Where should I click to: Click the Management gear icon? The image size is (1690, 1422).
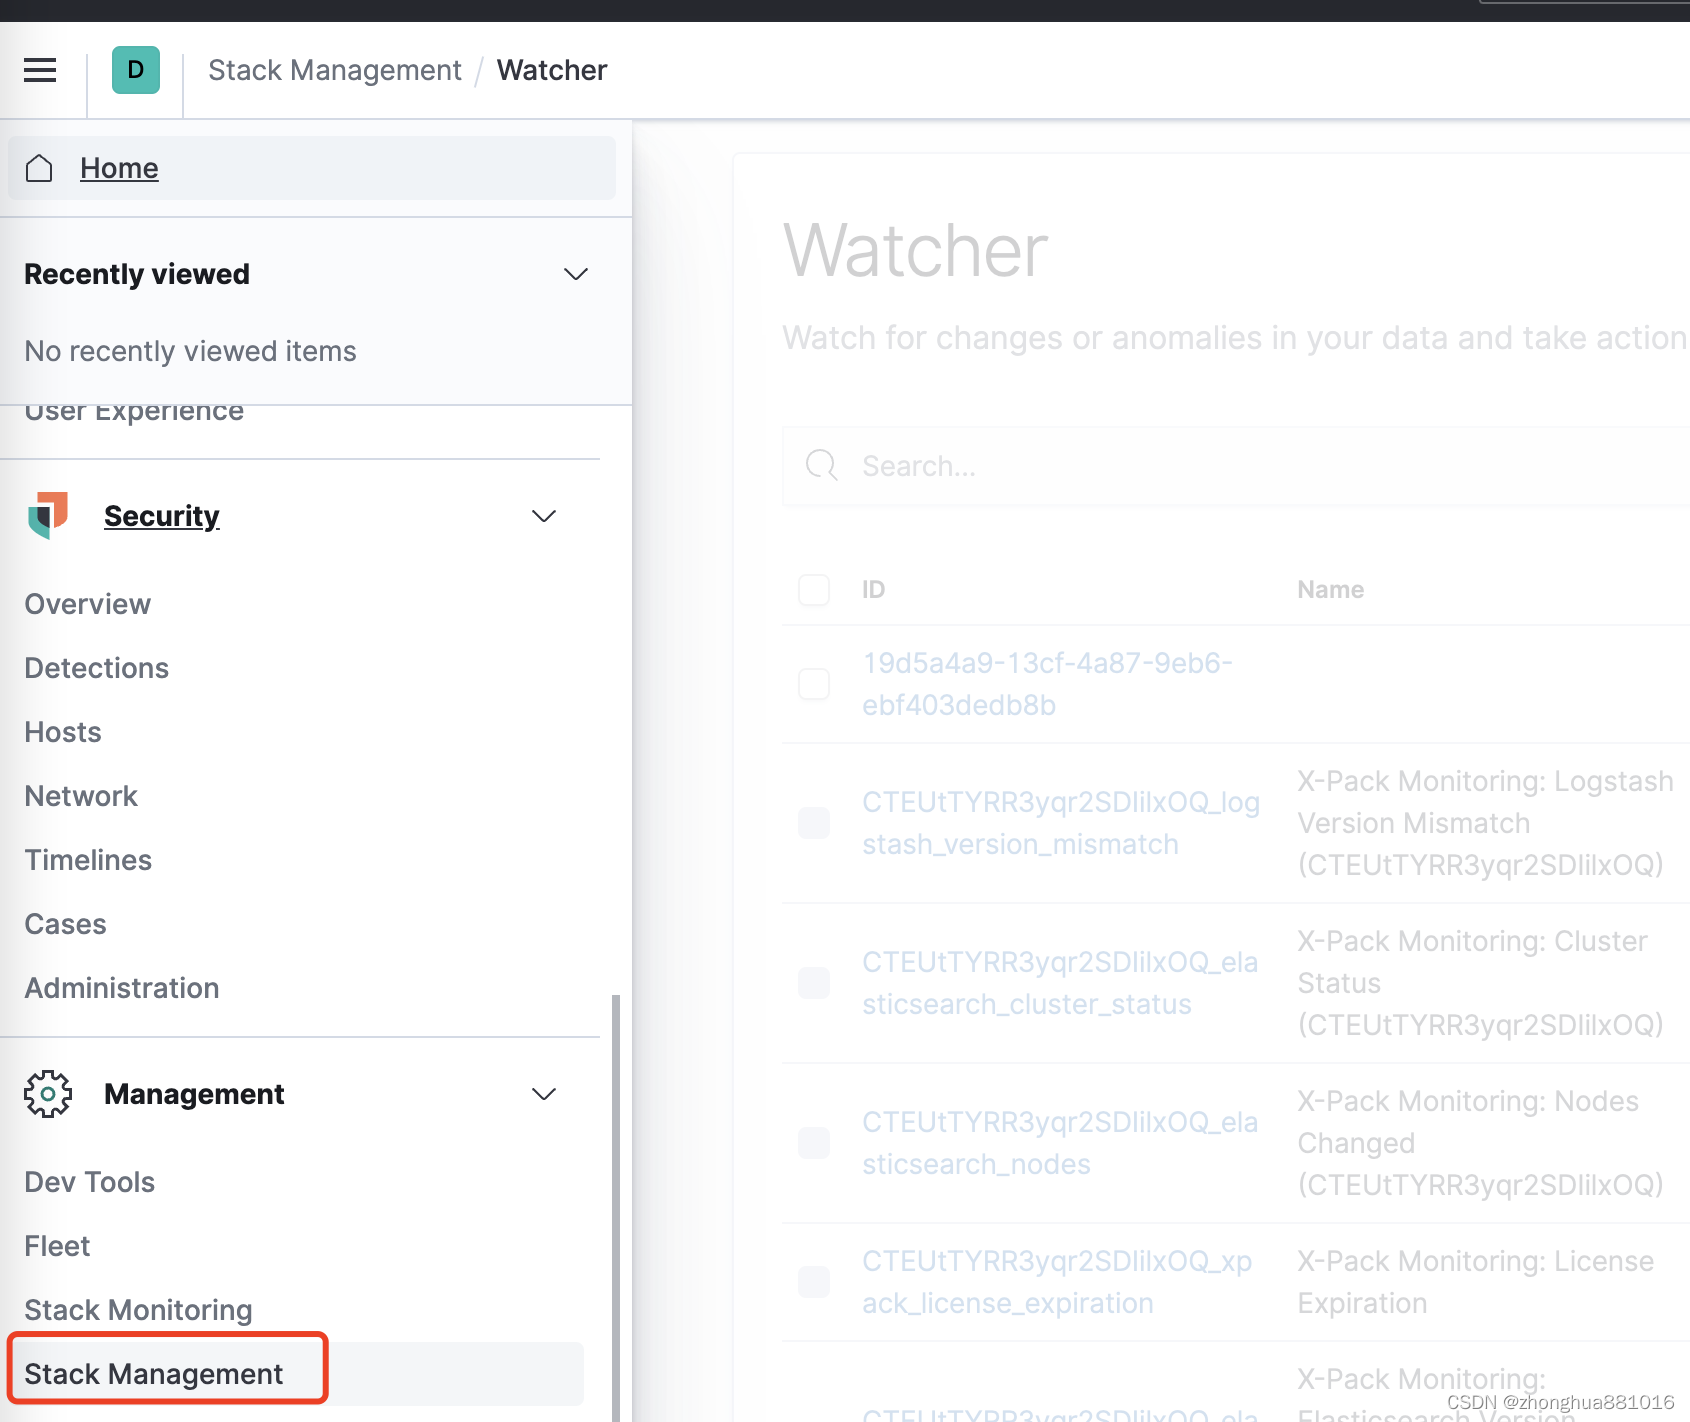[x=48, y=1094]
